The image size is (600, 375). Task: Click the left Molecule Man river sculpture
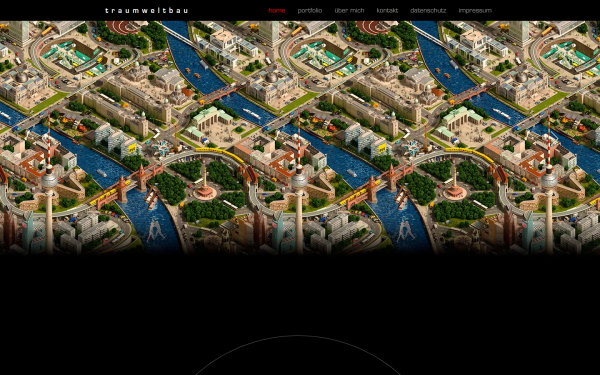155,230
